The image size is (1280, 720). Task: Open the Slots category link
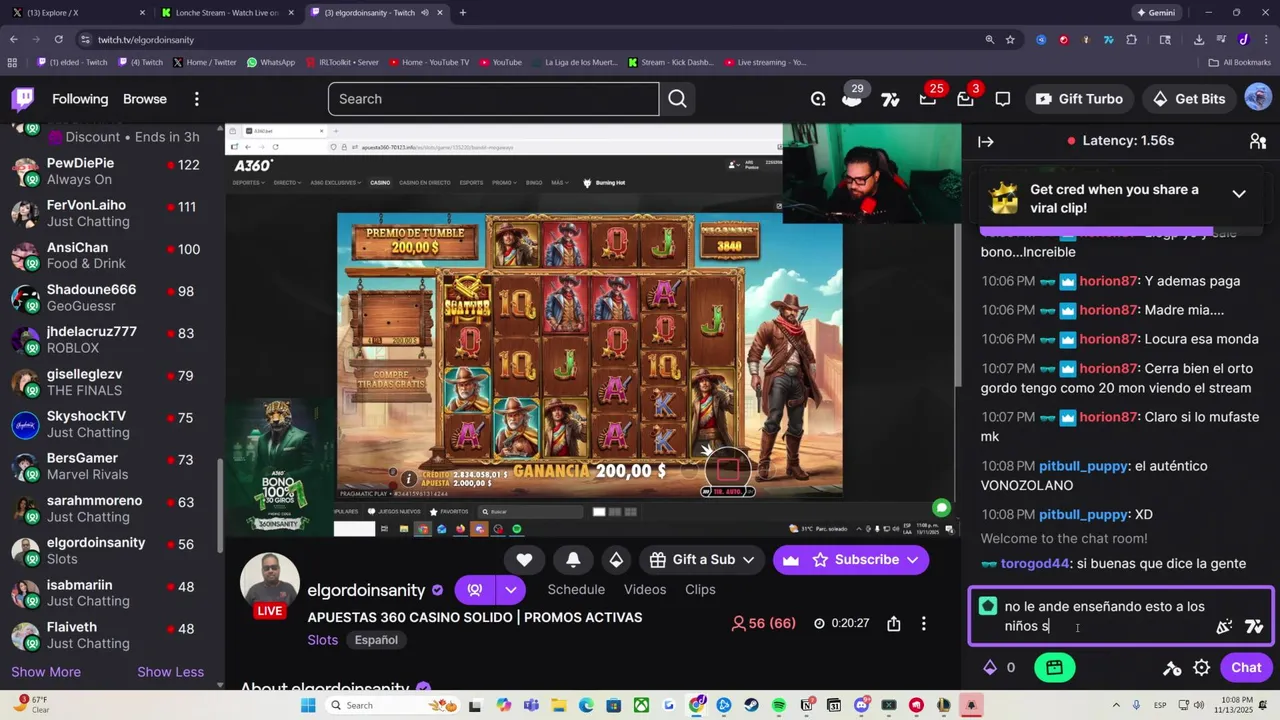pos(323,640)
